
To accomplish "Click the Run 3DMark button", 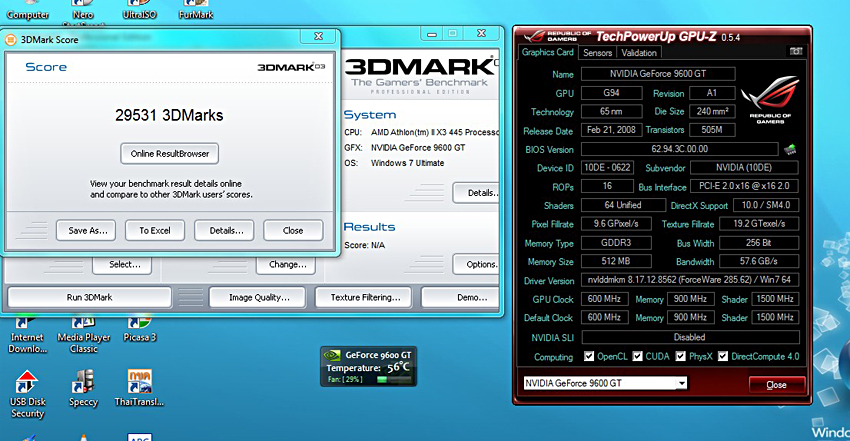I will click(x=89, y=297).
